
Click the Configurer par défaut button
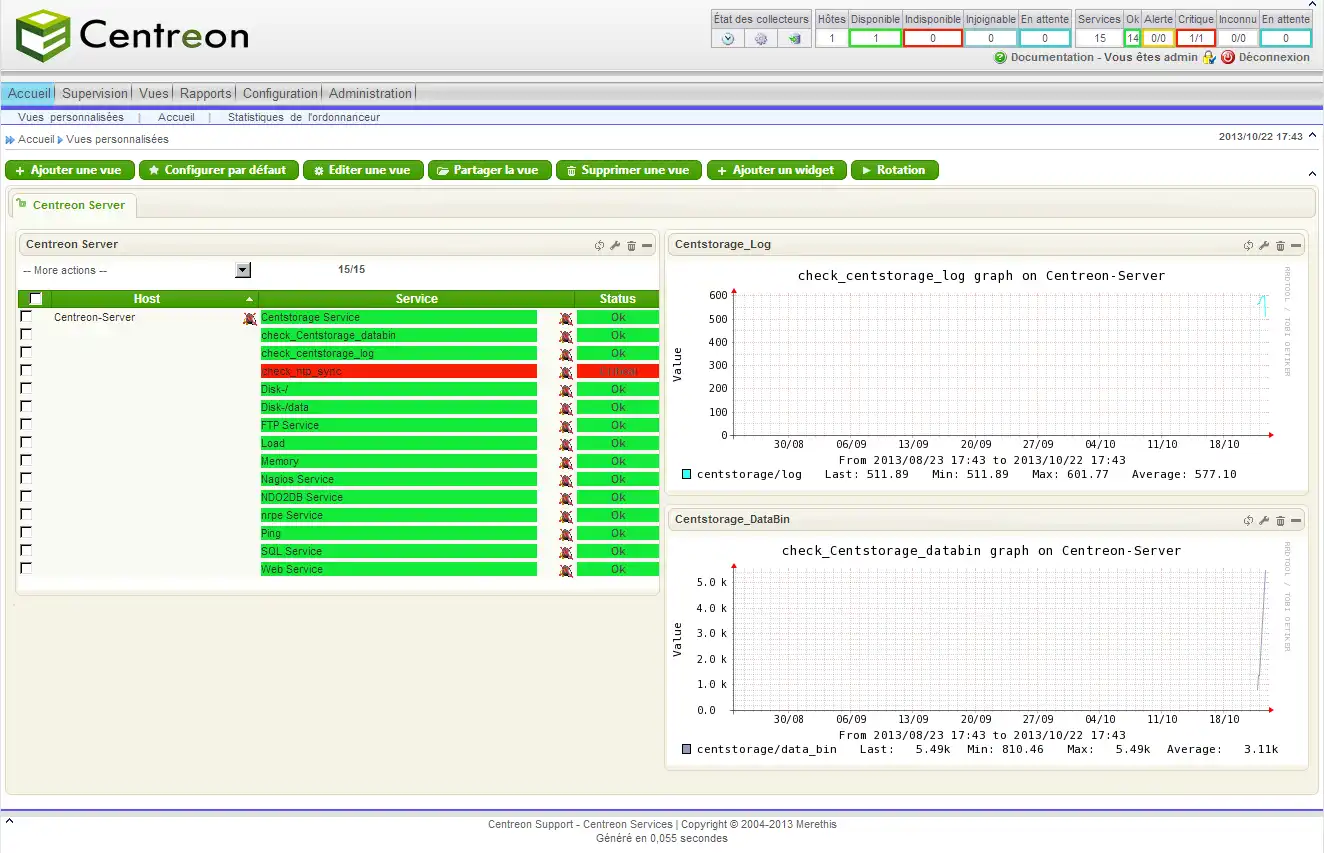coord(219,170)
